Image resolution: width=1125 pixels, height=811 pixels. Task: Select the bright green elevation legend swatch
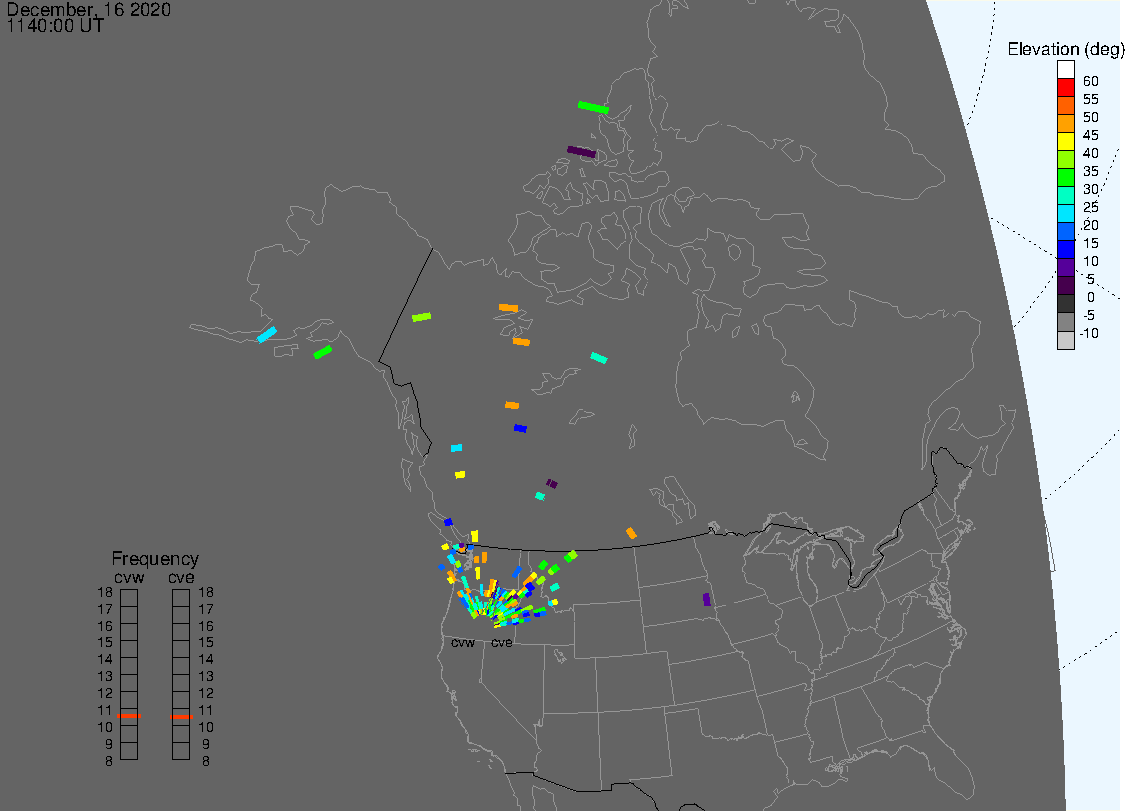1065,177
